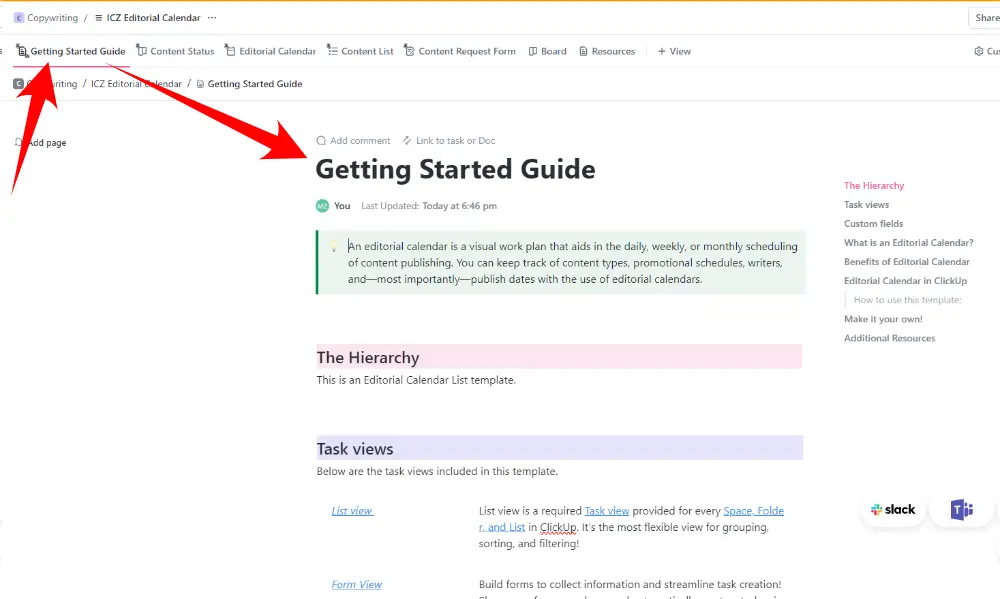The image size is (1000, 599).
Task: Click the Customize gear icon
Action: (979, 51)
